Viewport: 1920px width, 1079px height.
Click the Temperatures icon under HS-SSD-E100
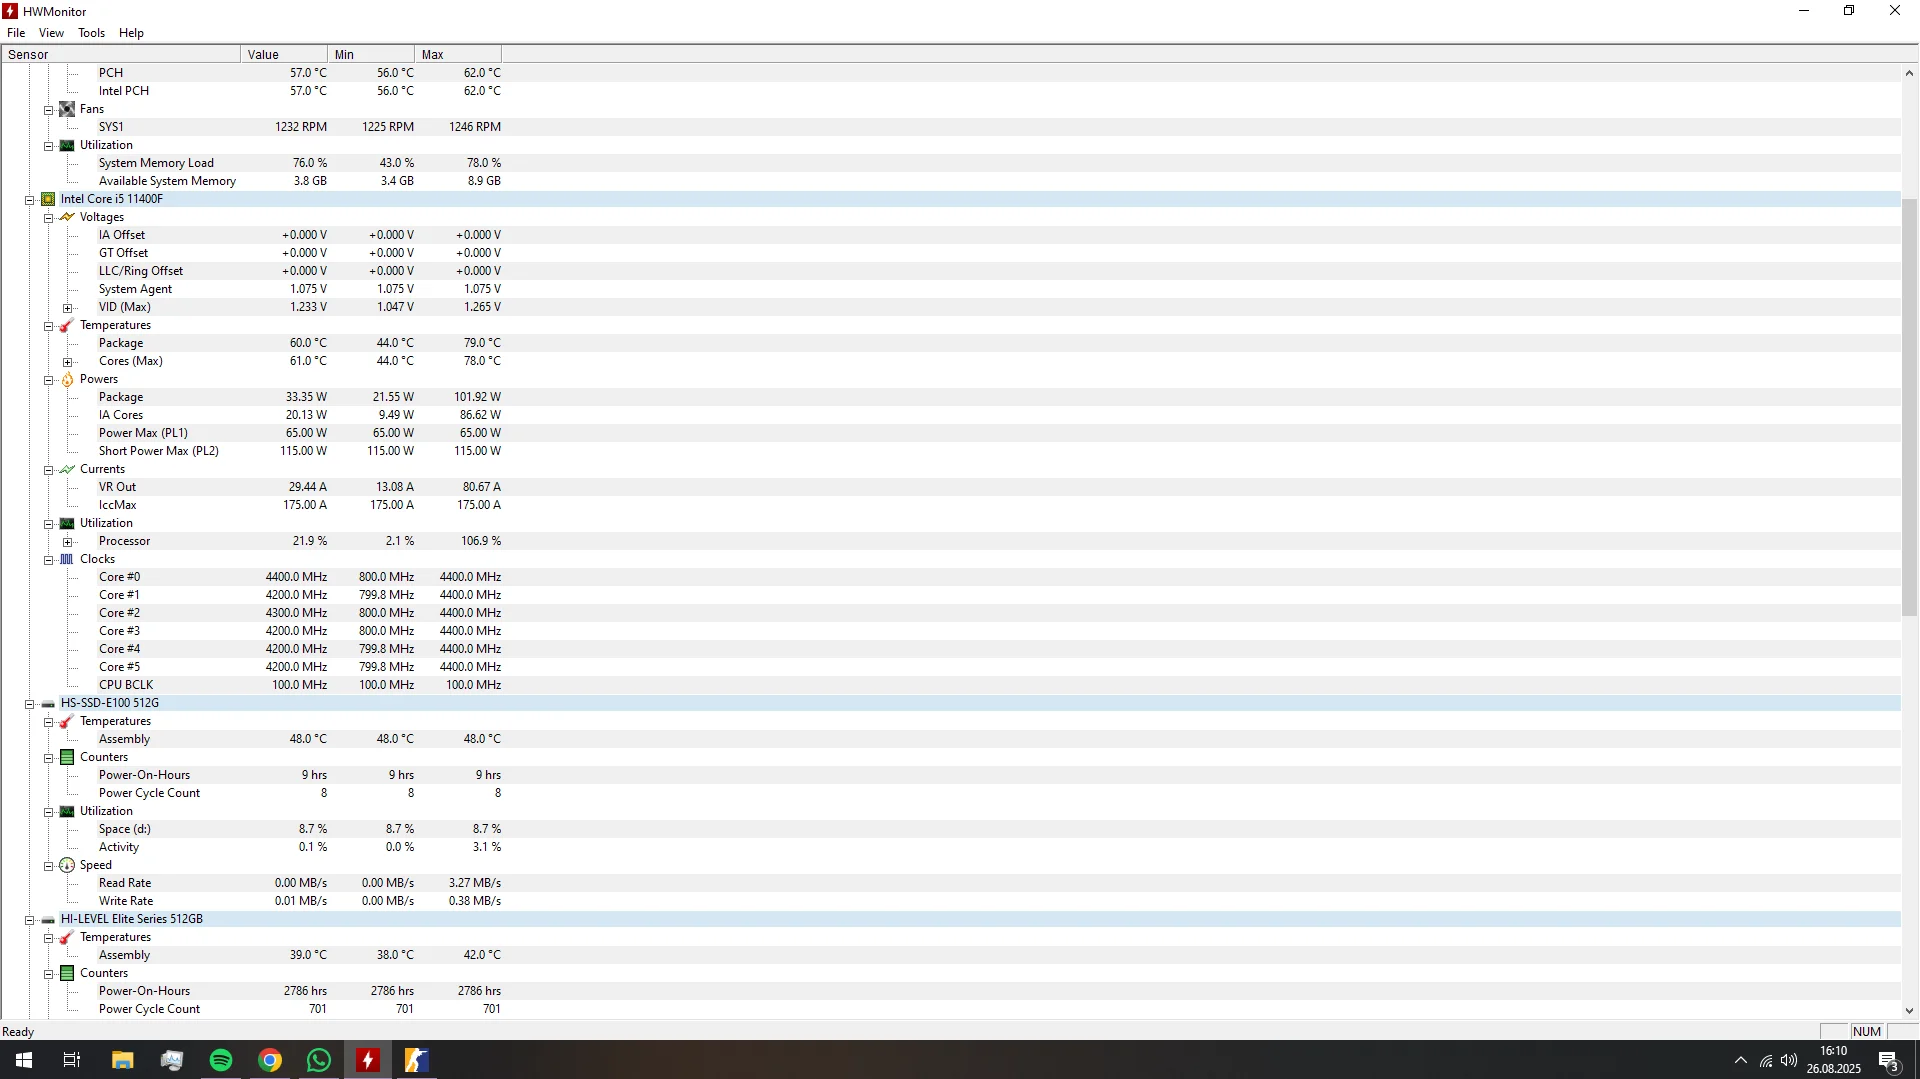67,721
